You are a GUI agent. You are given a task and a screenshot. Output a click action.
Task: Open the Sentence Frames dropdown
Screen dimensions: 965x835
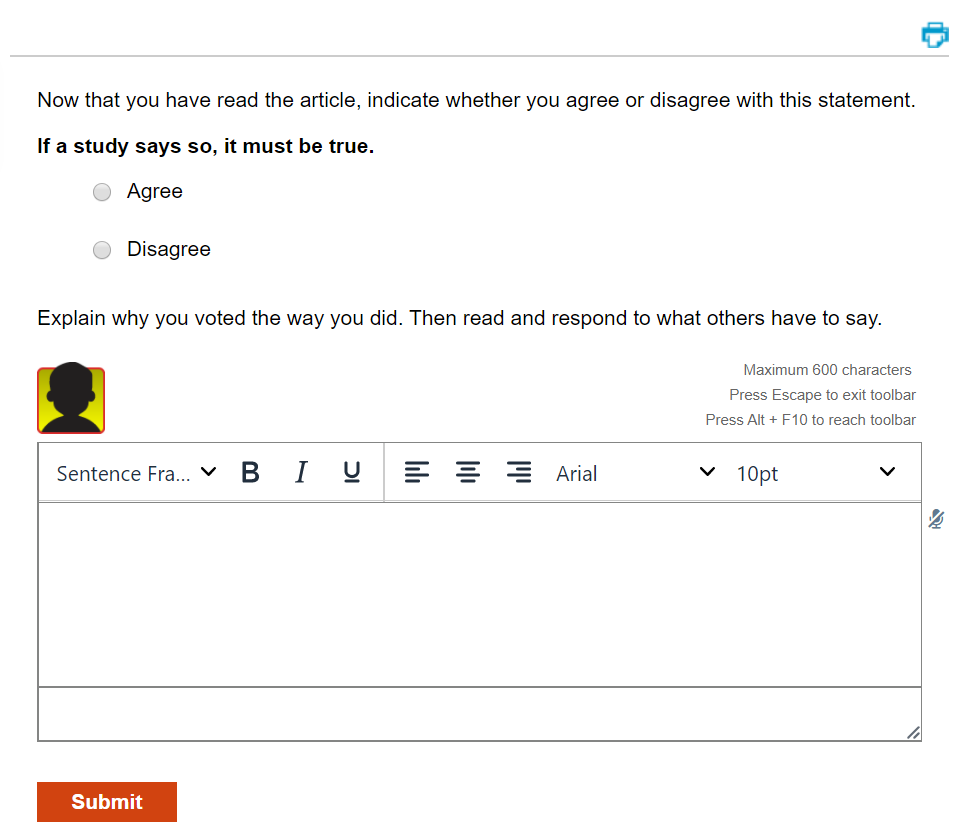pyautogui.click(x=137, y=473)
